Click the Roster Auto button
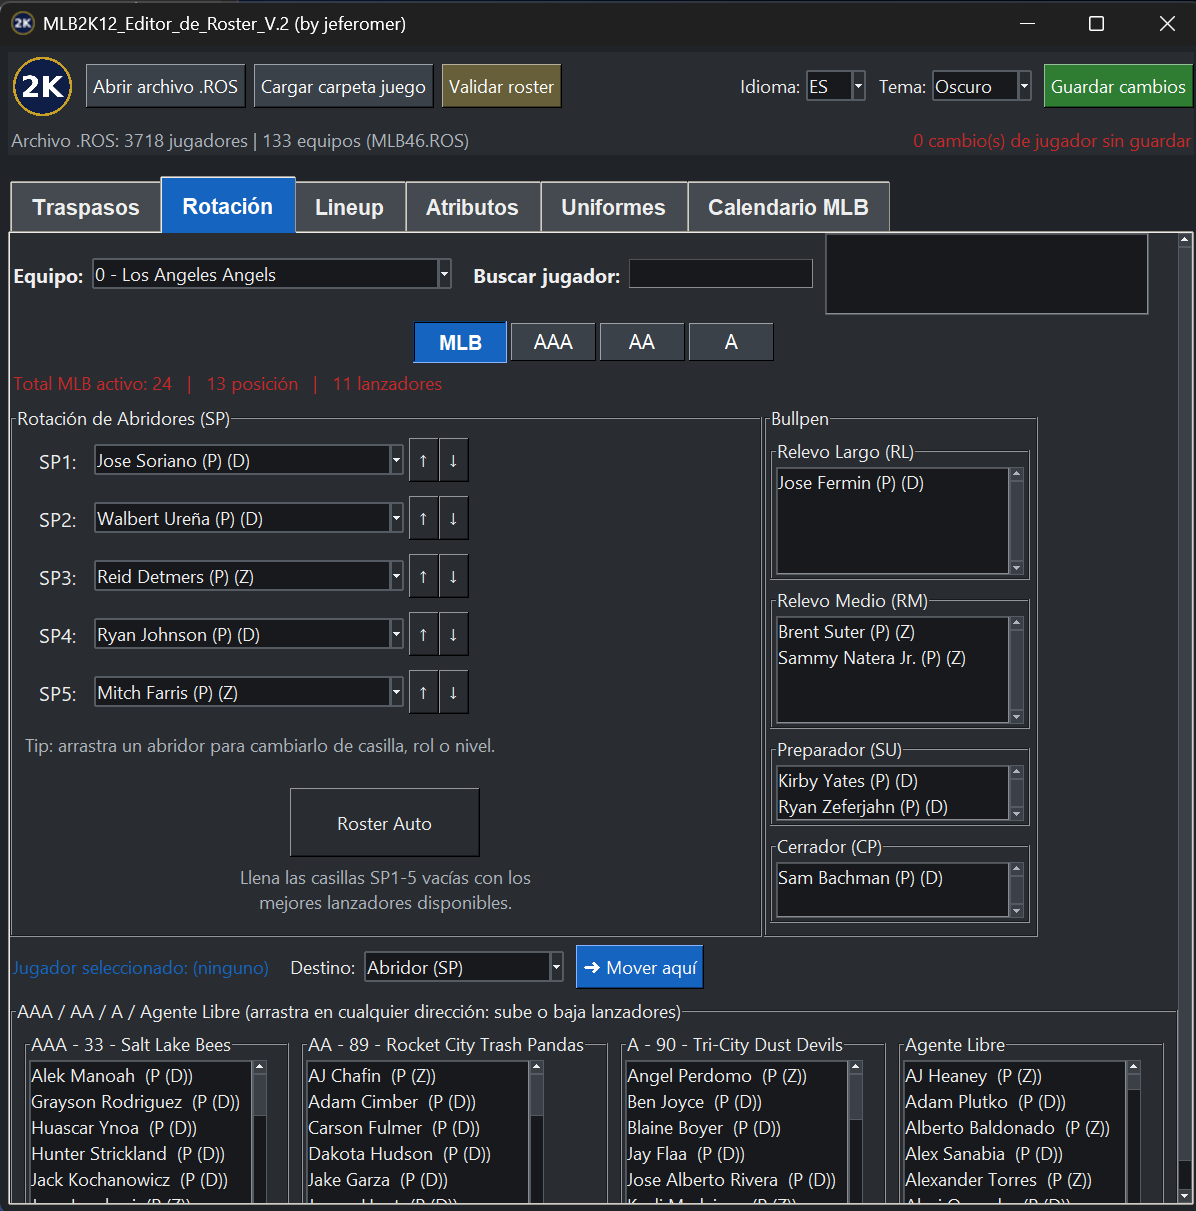Screen dimensions: 1196x1211 [385, 823]
